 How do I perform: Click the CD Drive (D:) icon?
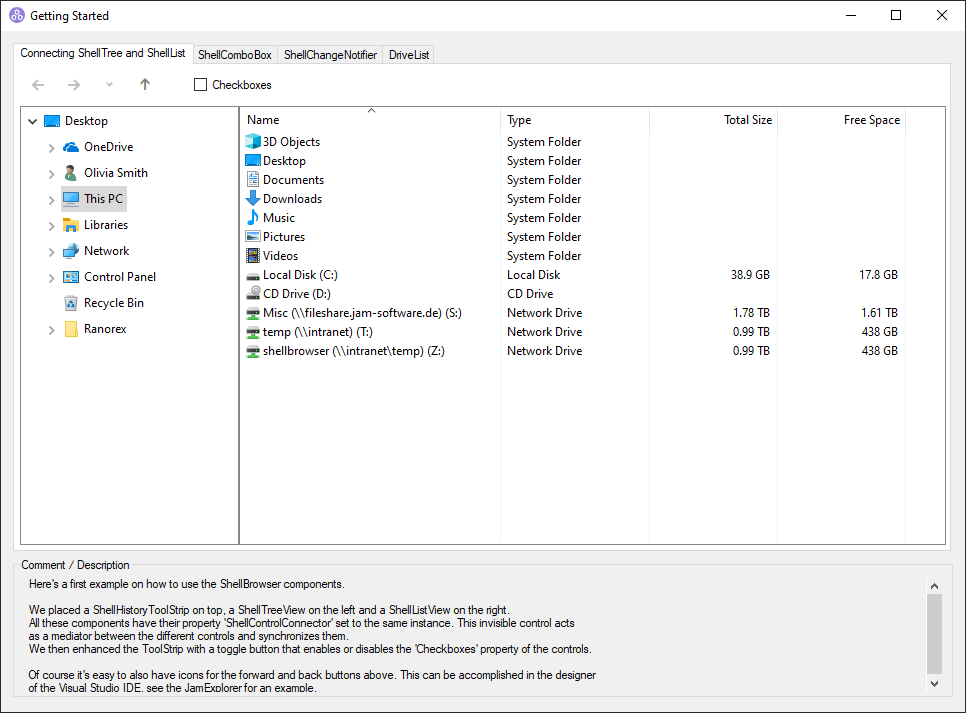pyautogui.click(x=253, y=294)
